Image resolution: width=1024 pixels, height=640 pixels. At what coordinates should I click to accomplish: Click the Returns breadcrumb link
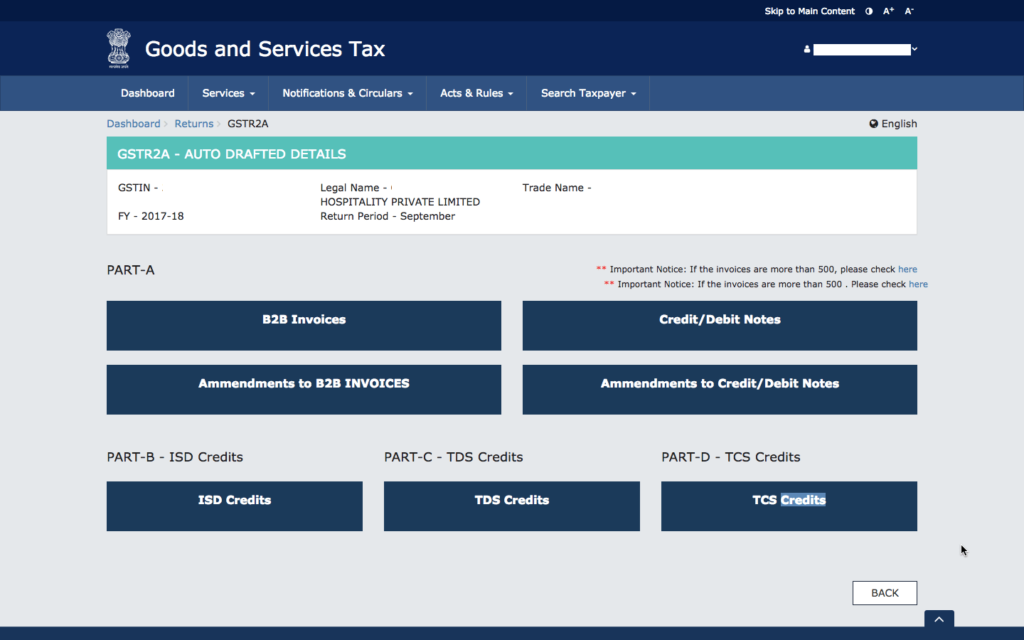194,123
